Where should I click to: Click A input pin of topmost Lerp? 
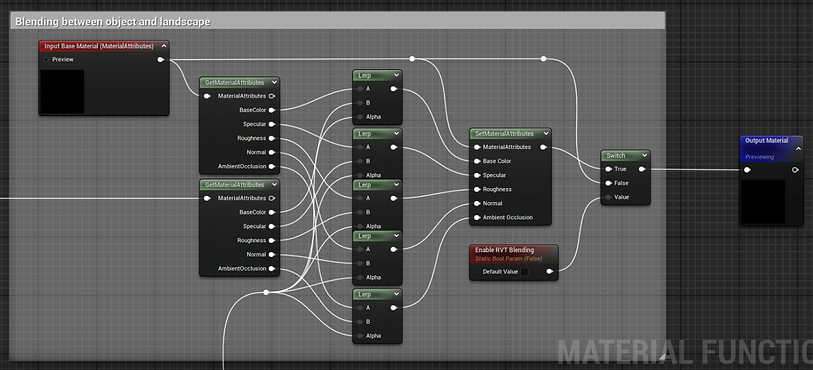360,89
